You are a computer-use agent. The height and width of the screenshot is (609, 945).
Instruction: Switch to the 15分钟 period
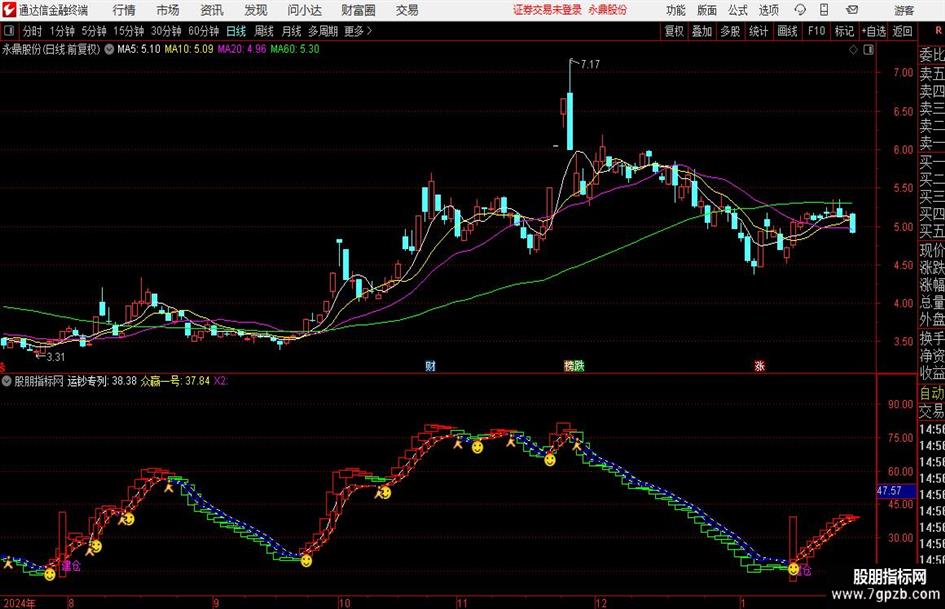[x=129, y=31]
